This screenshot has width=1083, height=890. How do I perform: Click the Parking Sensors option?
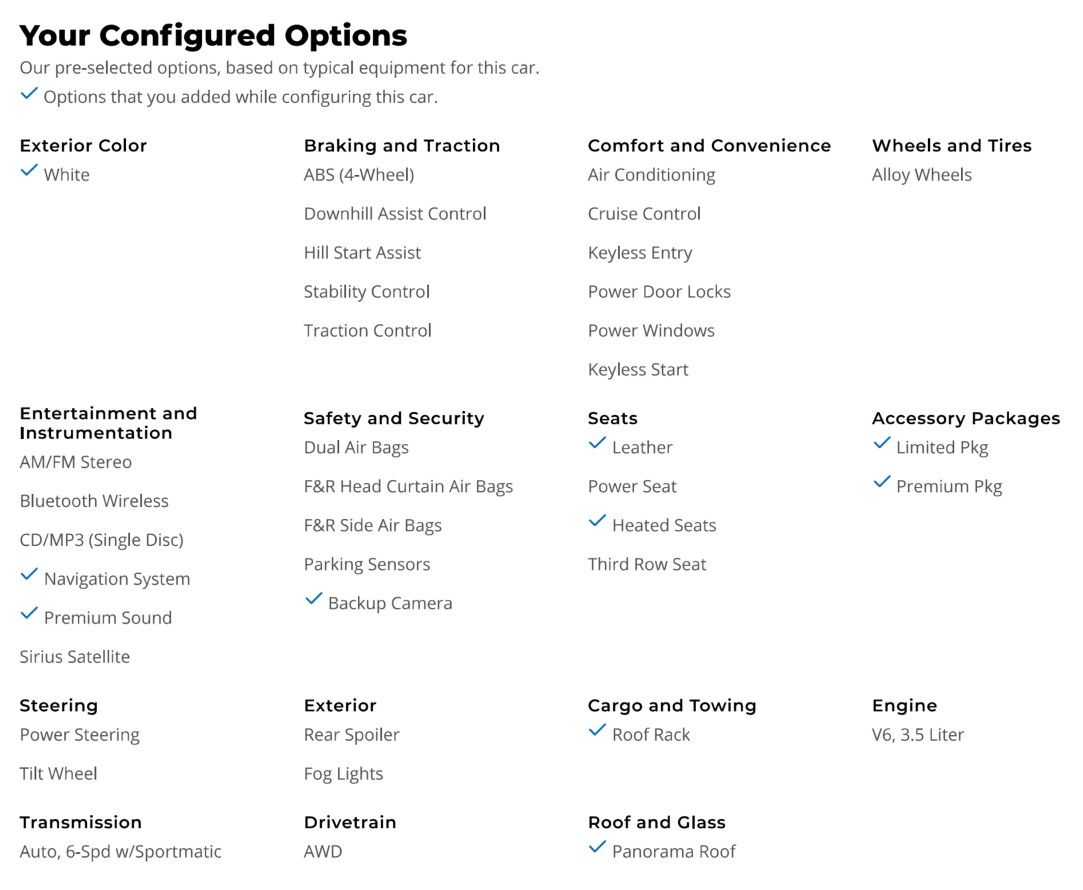tap(367, 565)
